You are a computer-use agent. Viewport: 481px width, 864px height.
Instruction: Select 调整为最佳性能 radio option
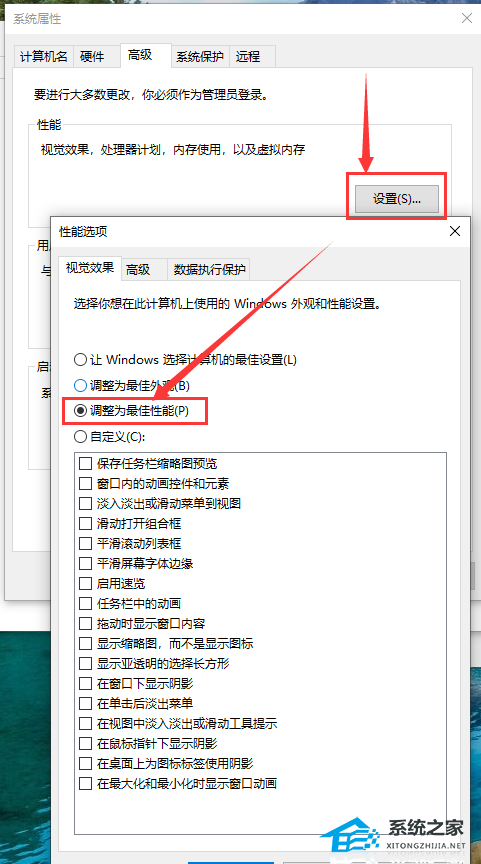pyautogui.click(x=131, y=411)
